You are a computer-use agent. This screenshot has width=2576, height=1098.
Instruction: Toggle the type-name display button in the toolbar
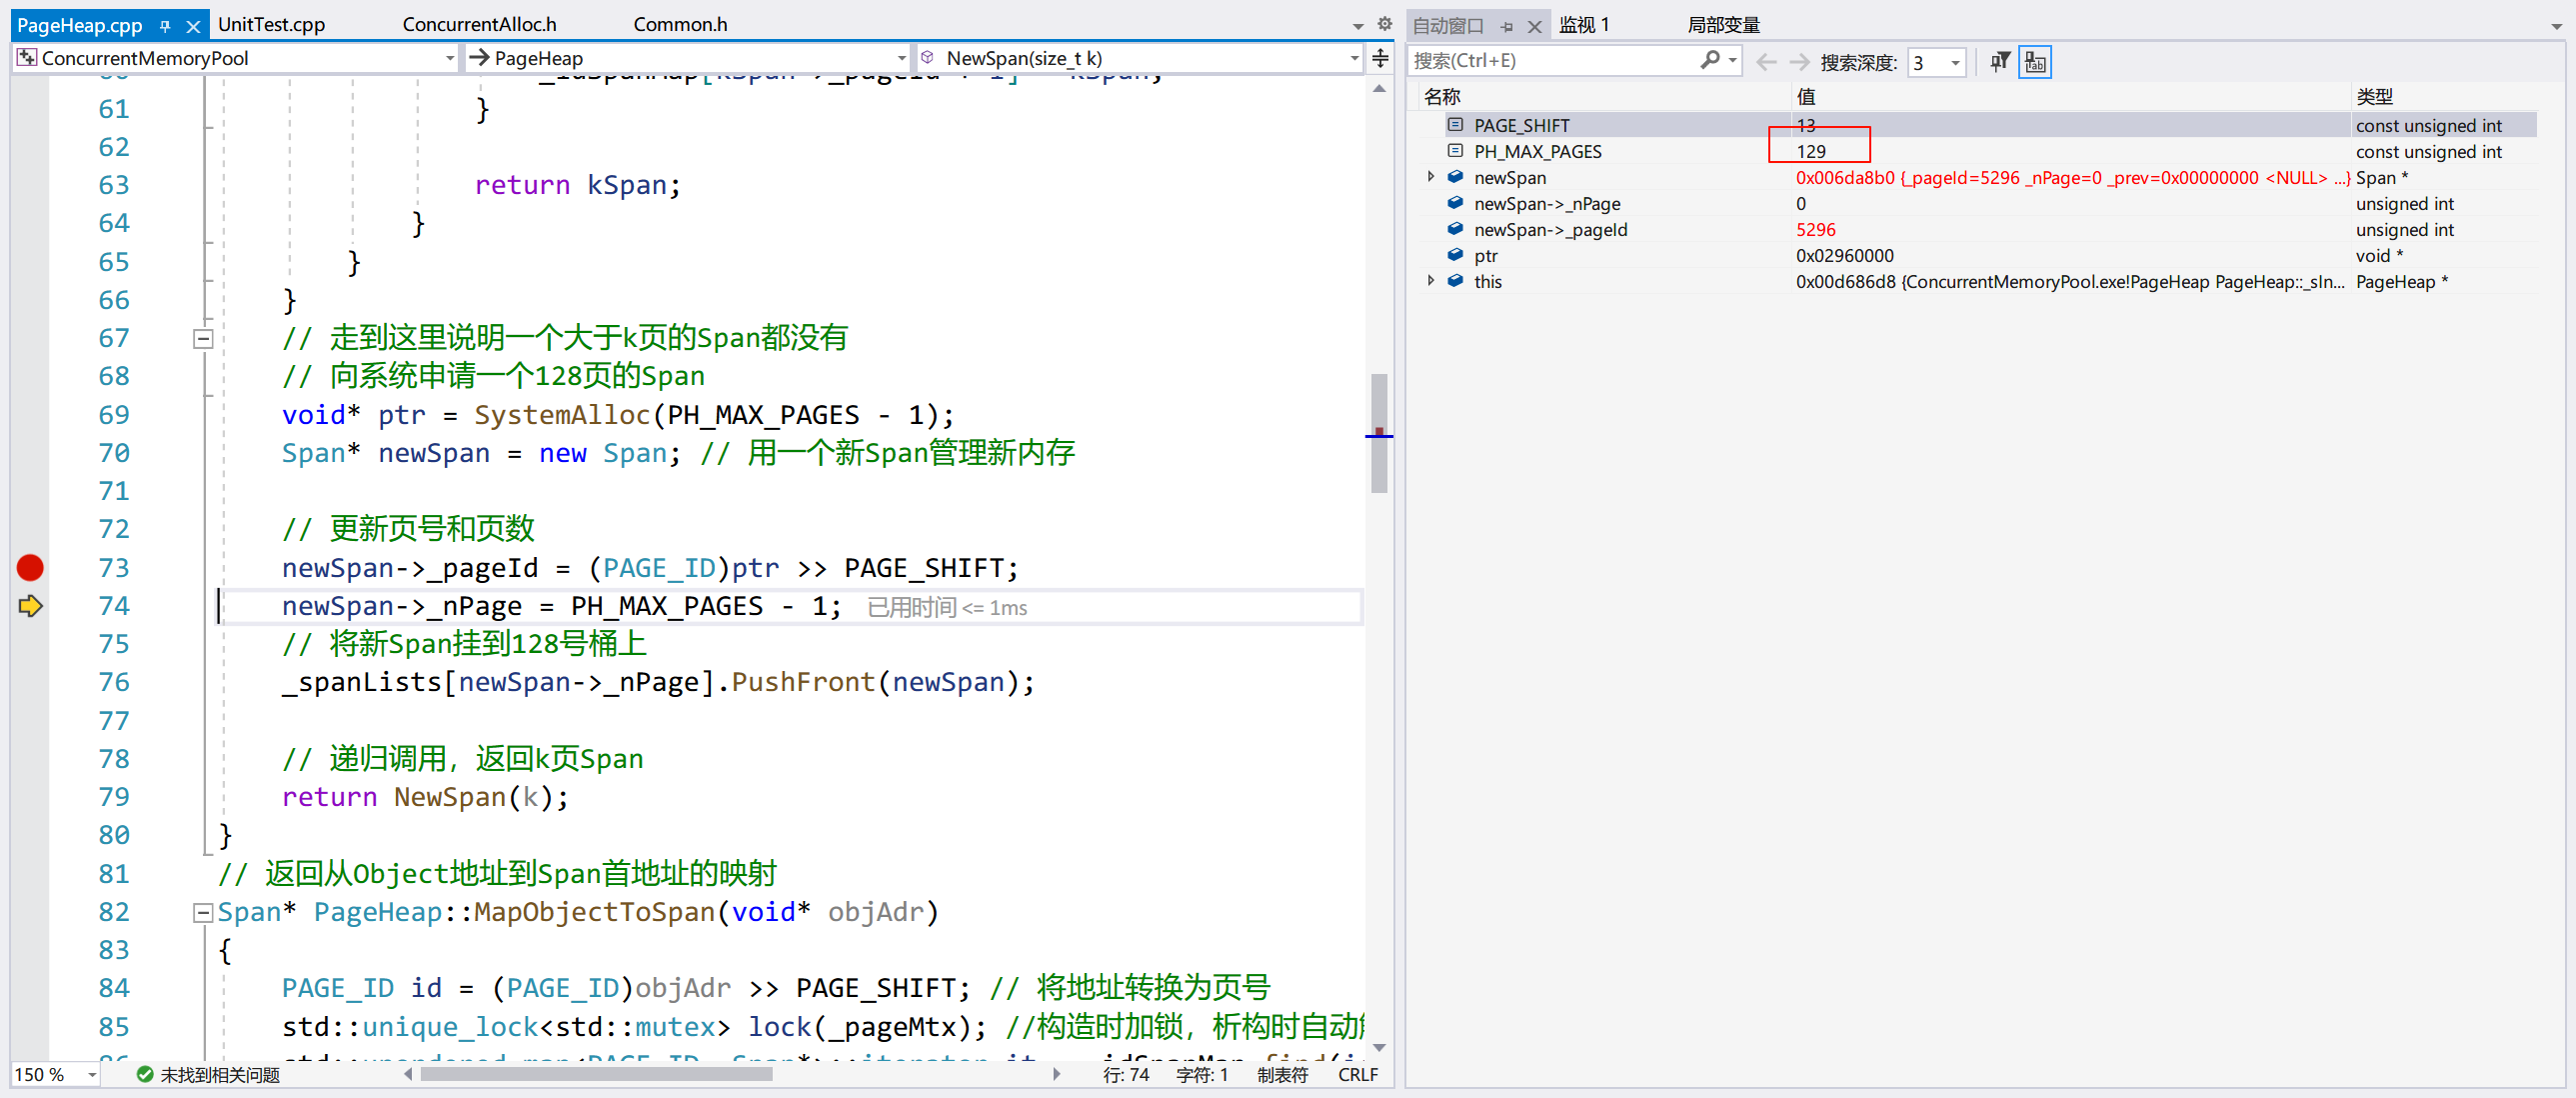pyautogui.click(x=2034, y=62)
